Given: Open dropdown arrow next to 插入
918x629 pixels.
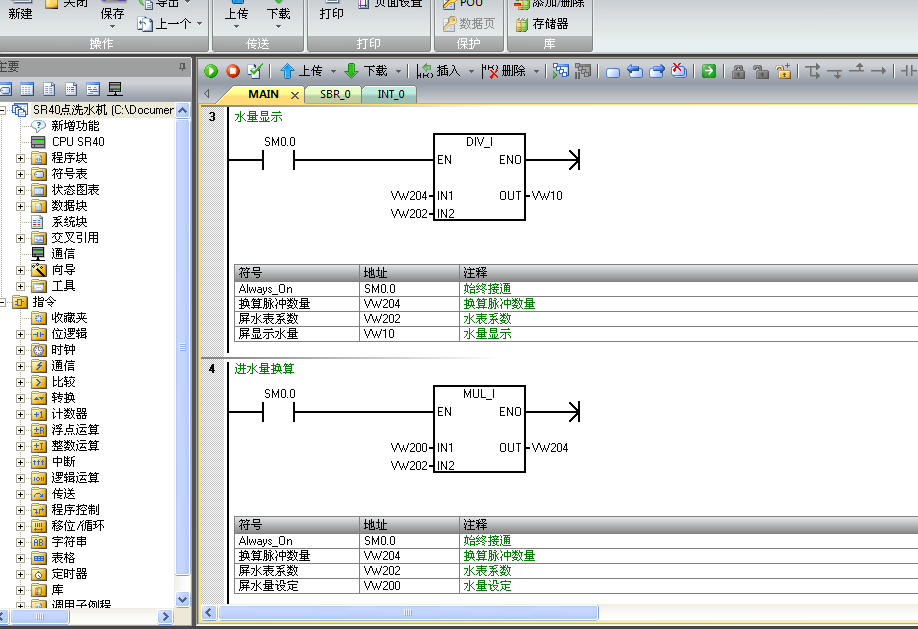Looking at the screenshot, I should coord(471,71).
